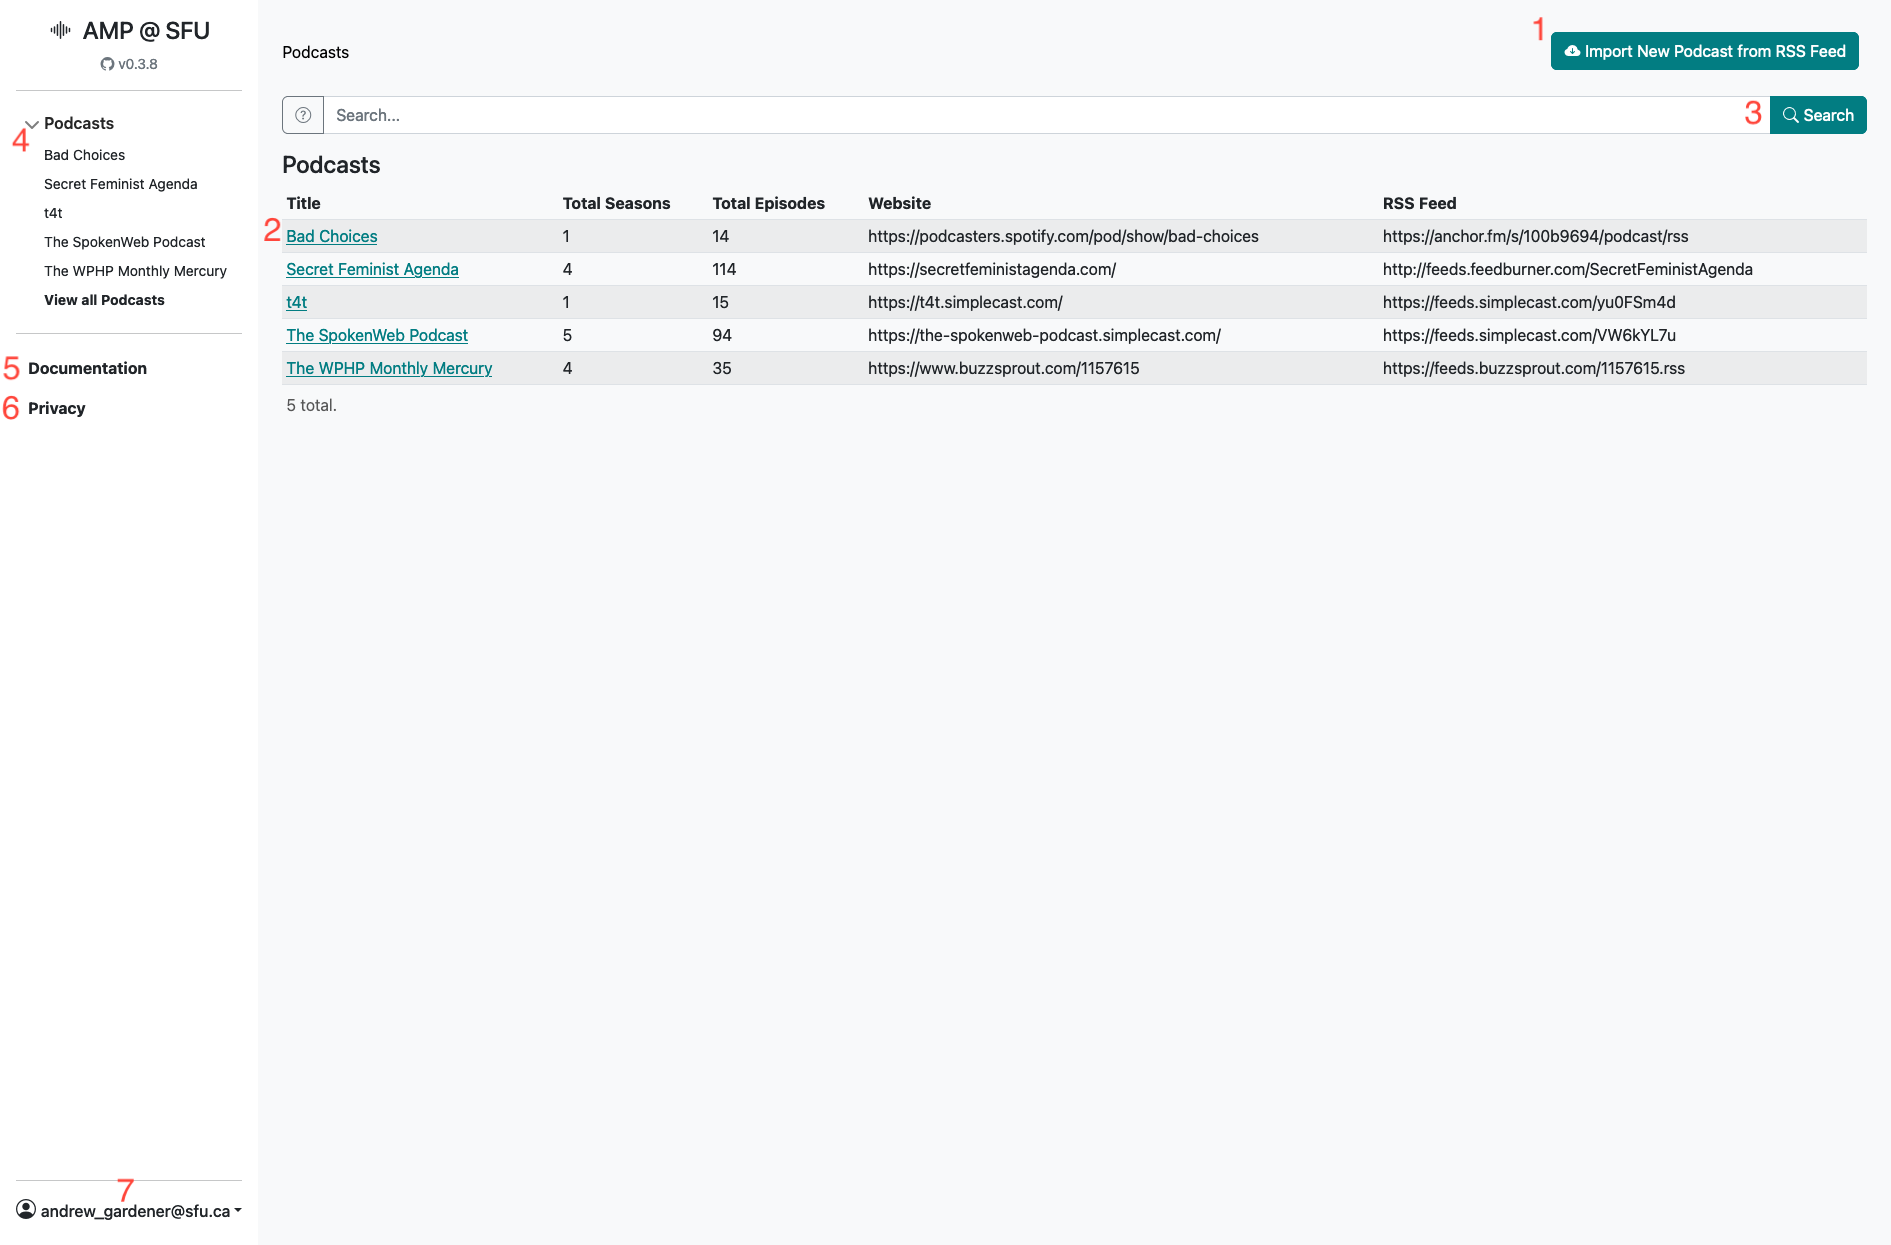Click the secretfeministagenda.com website cell
This screenshot has height=1245, width=1891.
click(x=992, y=269)
